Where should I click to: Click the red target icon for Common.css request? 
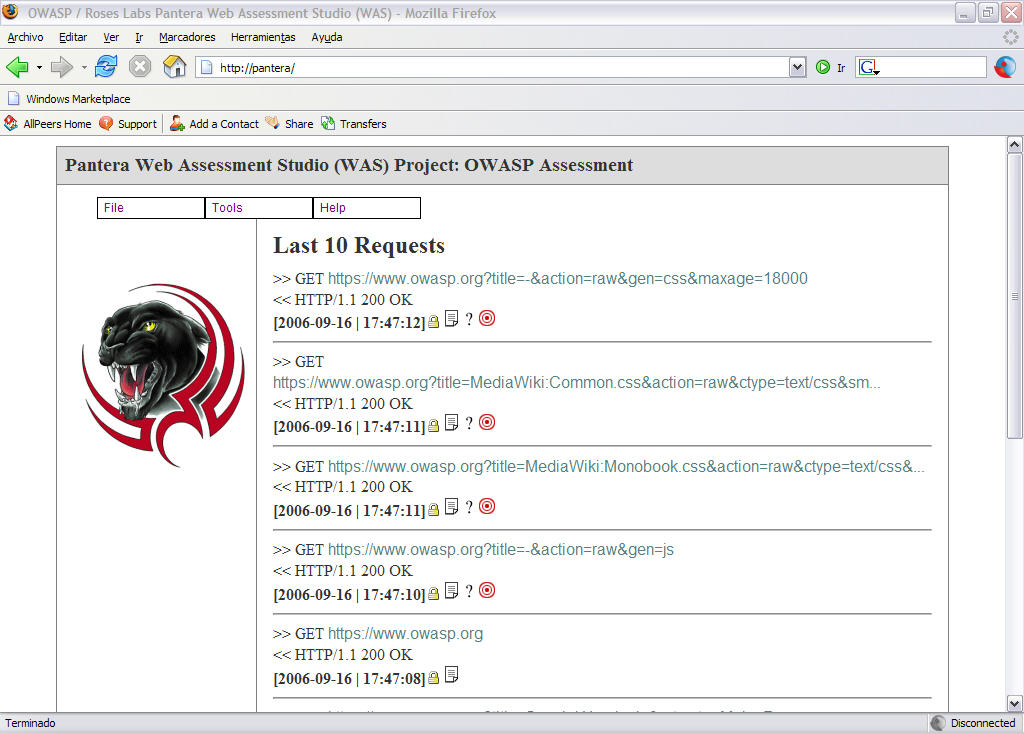(x=487, y=422)
